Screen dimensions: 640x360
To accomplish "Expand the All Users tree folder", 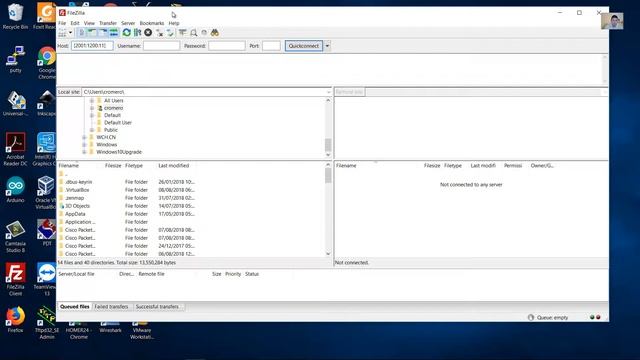I will [92, 100].
